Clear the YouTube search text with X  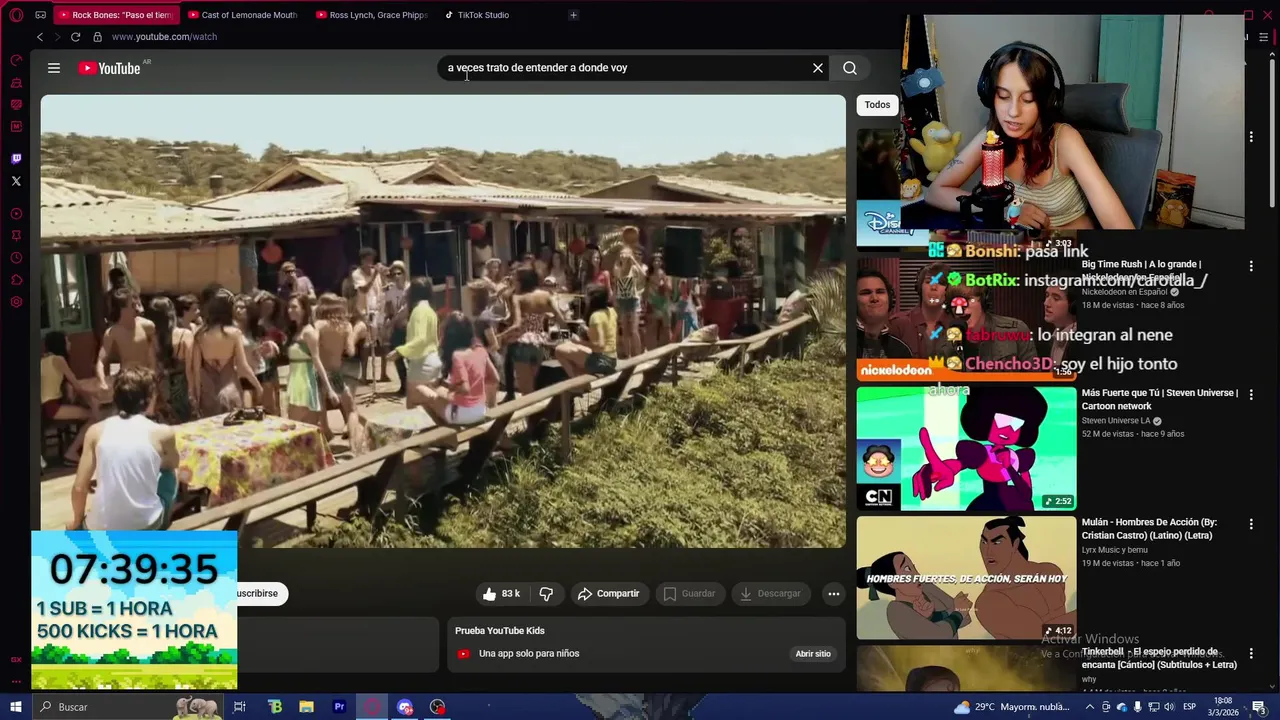pos(818,68)
